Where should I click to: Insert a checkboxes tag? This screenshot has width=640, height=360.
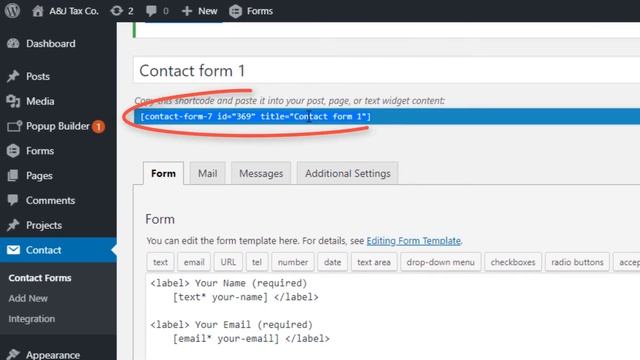coord(513,262)
